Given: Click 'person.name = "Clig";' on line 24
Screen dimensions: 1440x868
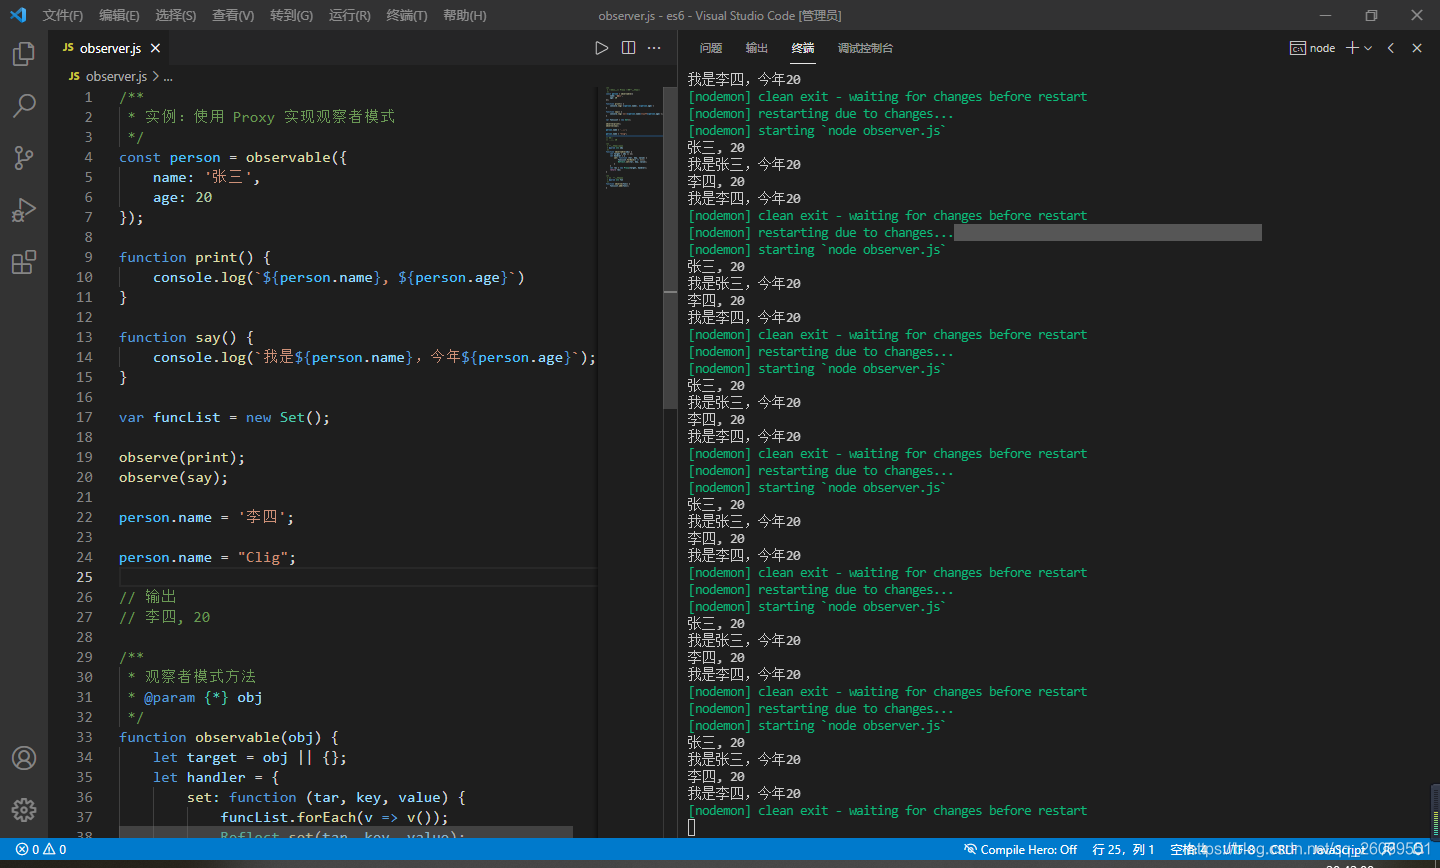Looking at the screenshot, I should 208,557.
